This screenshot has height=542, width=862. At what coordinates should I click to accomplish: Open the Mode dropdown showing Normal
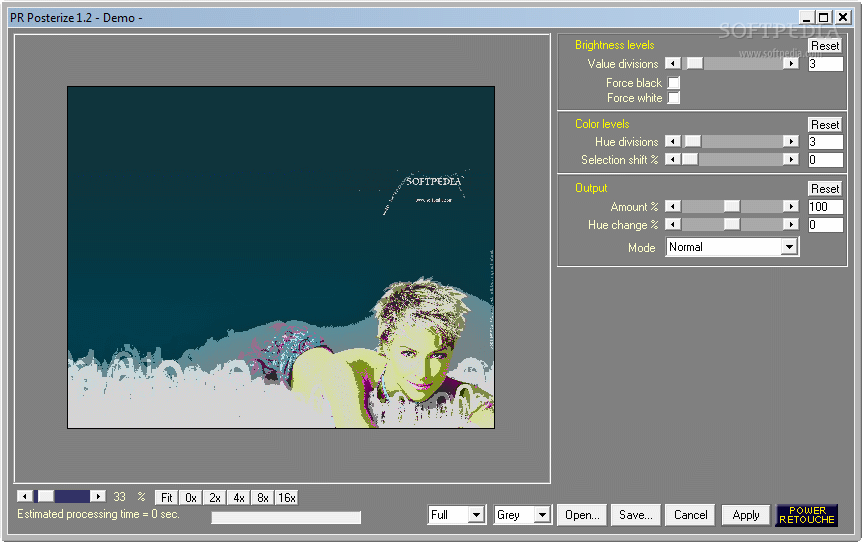point(732,247)
